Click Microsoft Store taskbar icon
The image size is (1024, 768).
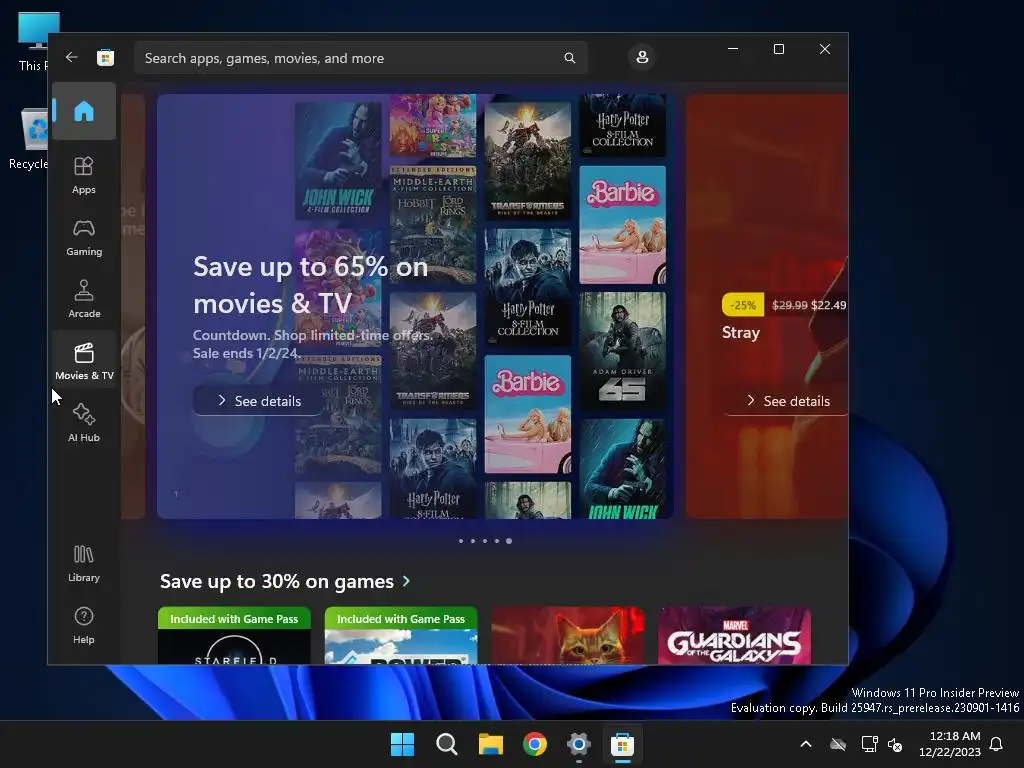pos(622,744)
